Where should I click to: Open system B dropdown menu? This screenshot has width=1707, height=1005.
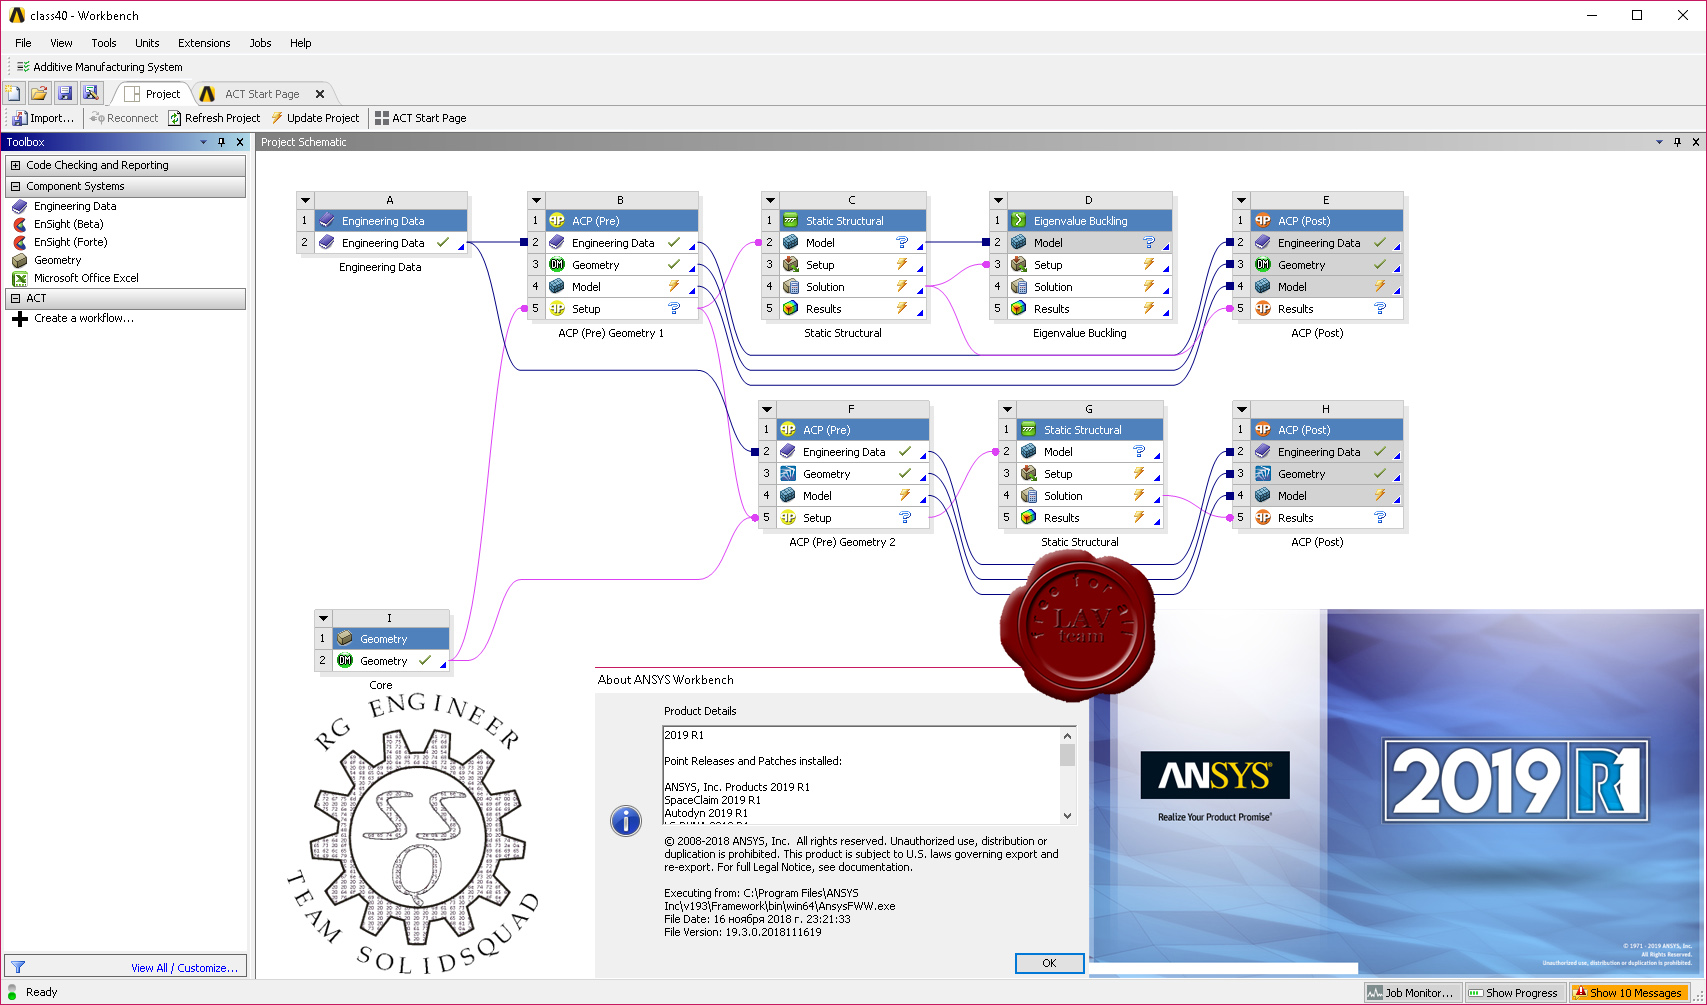[536, 200]
